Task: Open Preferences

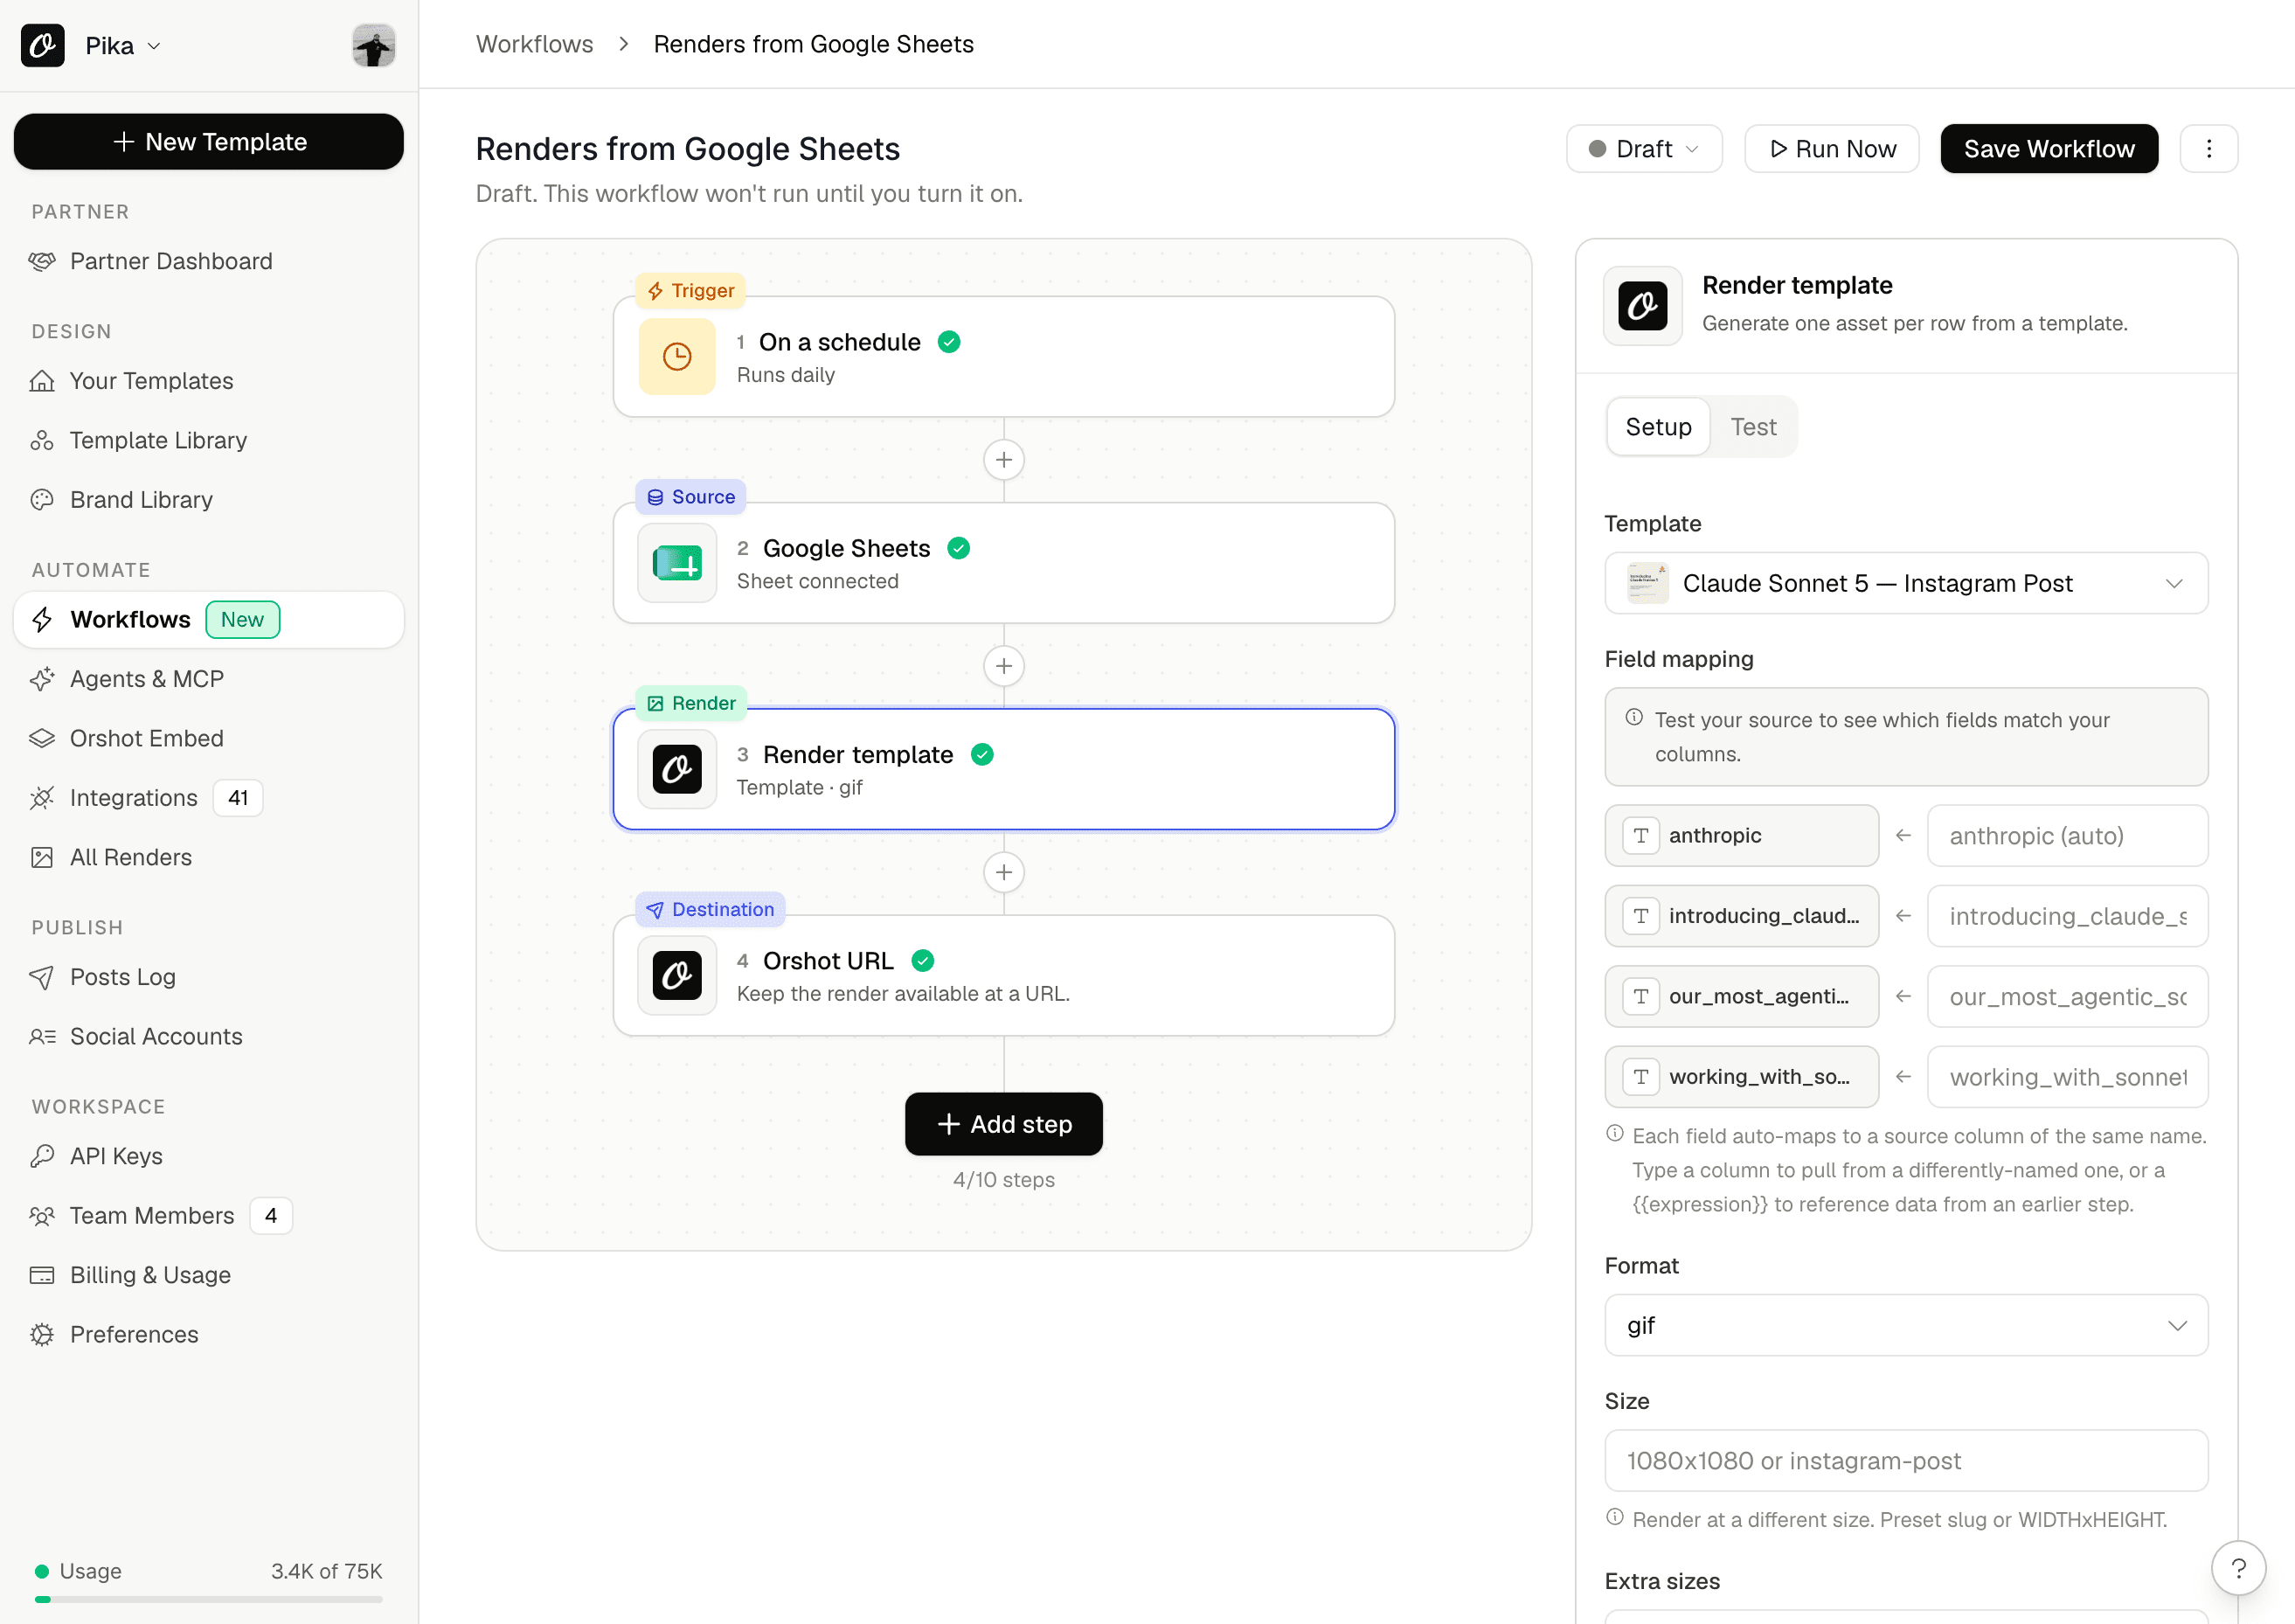Action: (x=208, y=1335)
